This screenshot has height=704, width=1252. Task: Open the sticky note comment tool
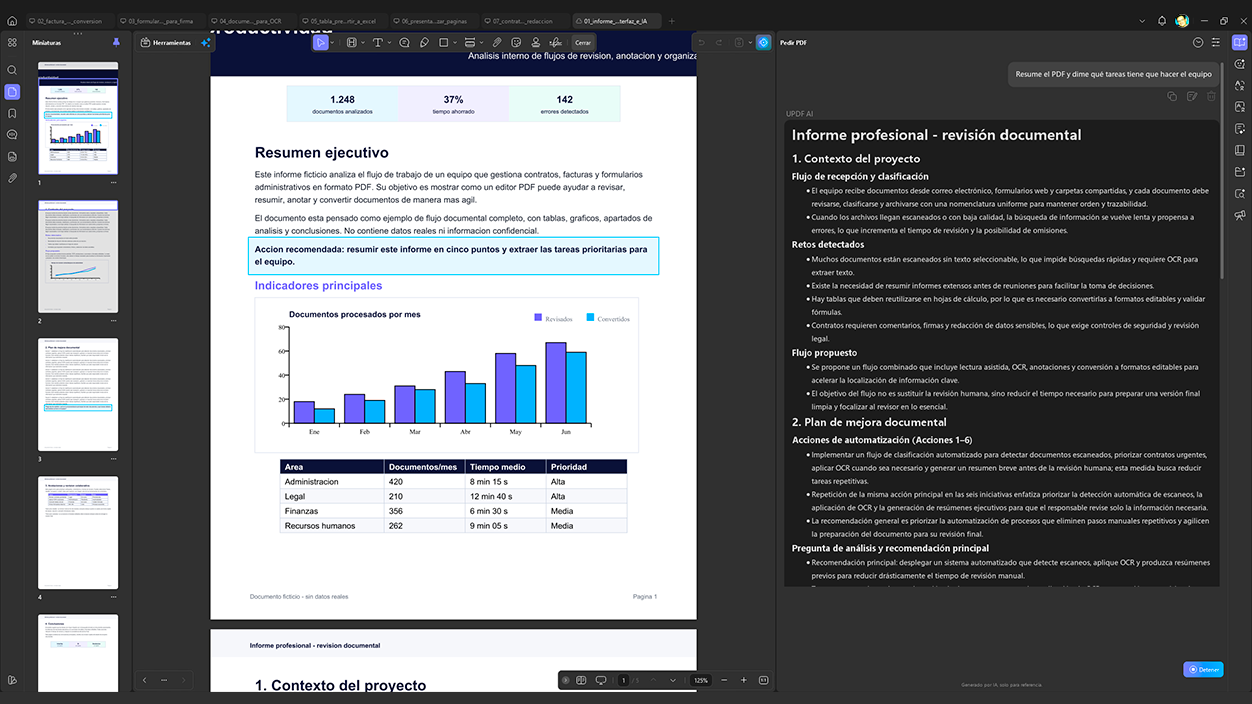click(x=404, y=43)
